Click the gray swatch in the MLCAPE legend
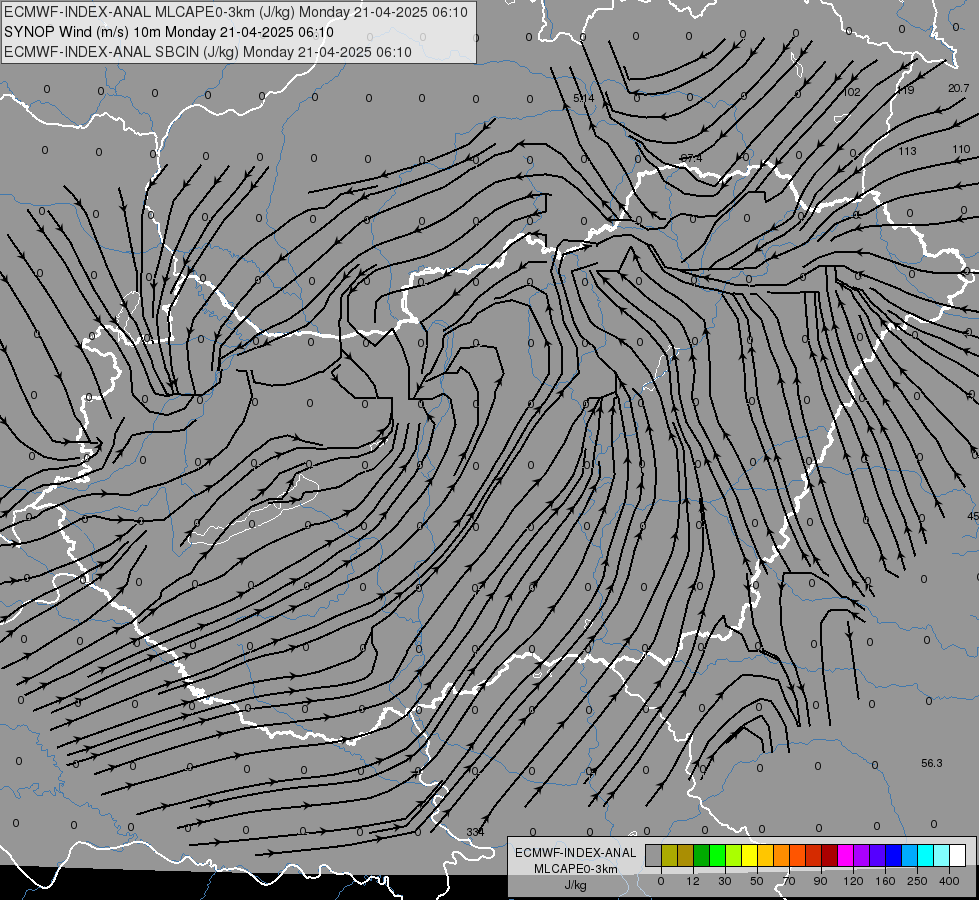979x900 pixels. 653,855
